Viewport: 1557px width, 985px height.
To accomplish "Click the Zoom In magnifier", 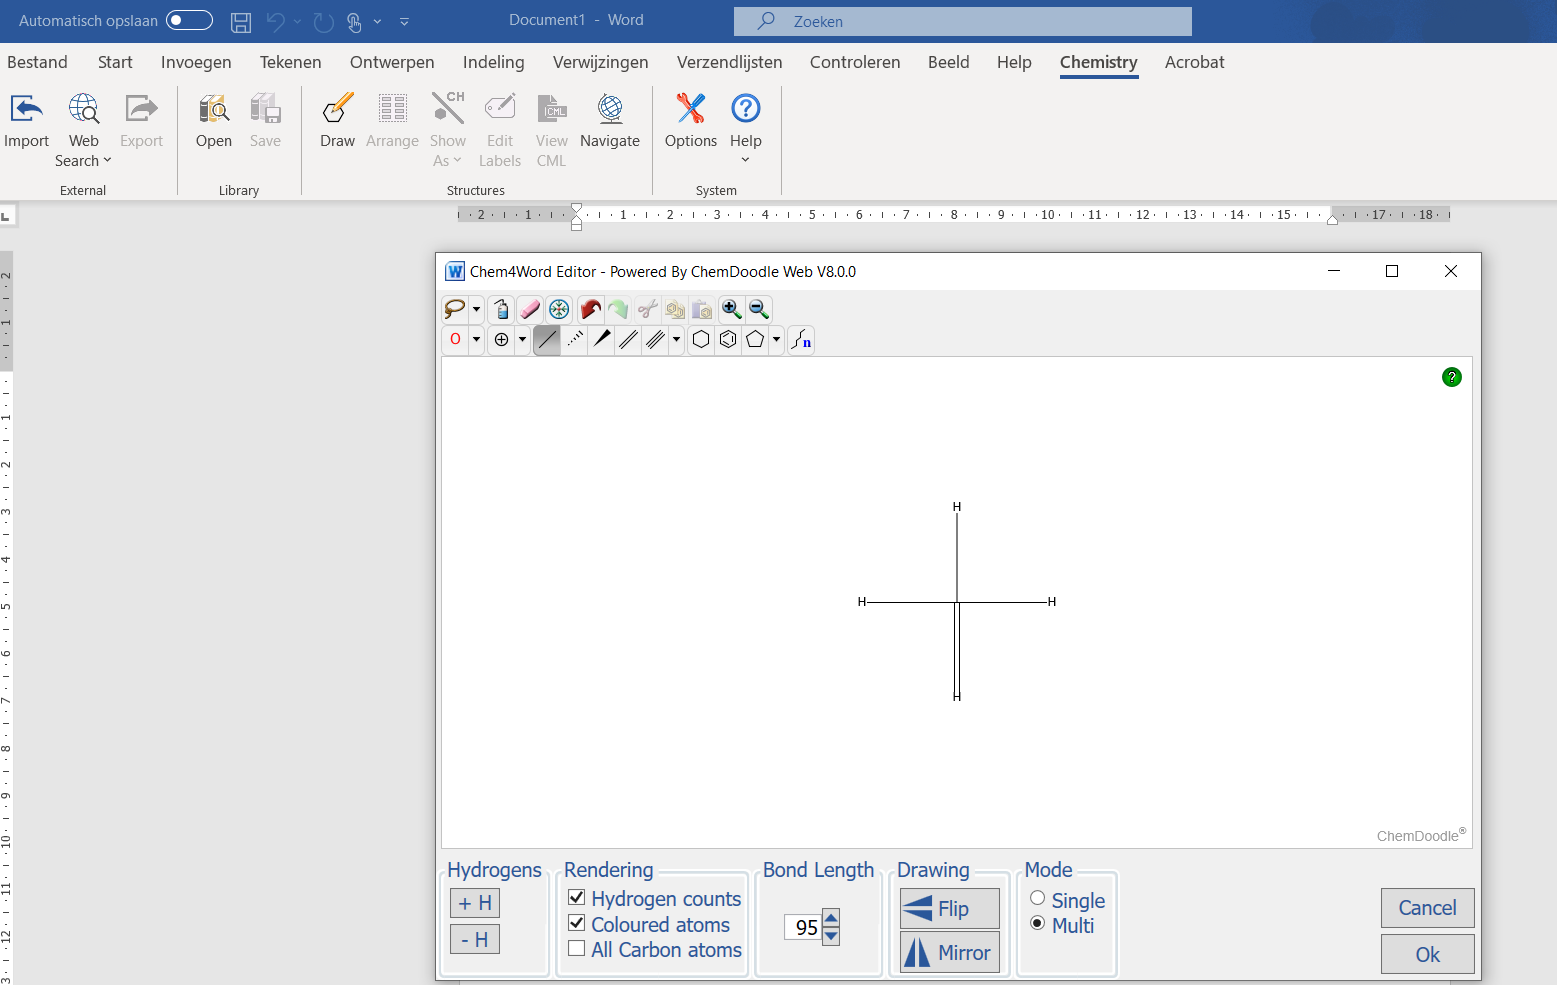I will coord(732,309).
